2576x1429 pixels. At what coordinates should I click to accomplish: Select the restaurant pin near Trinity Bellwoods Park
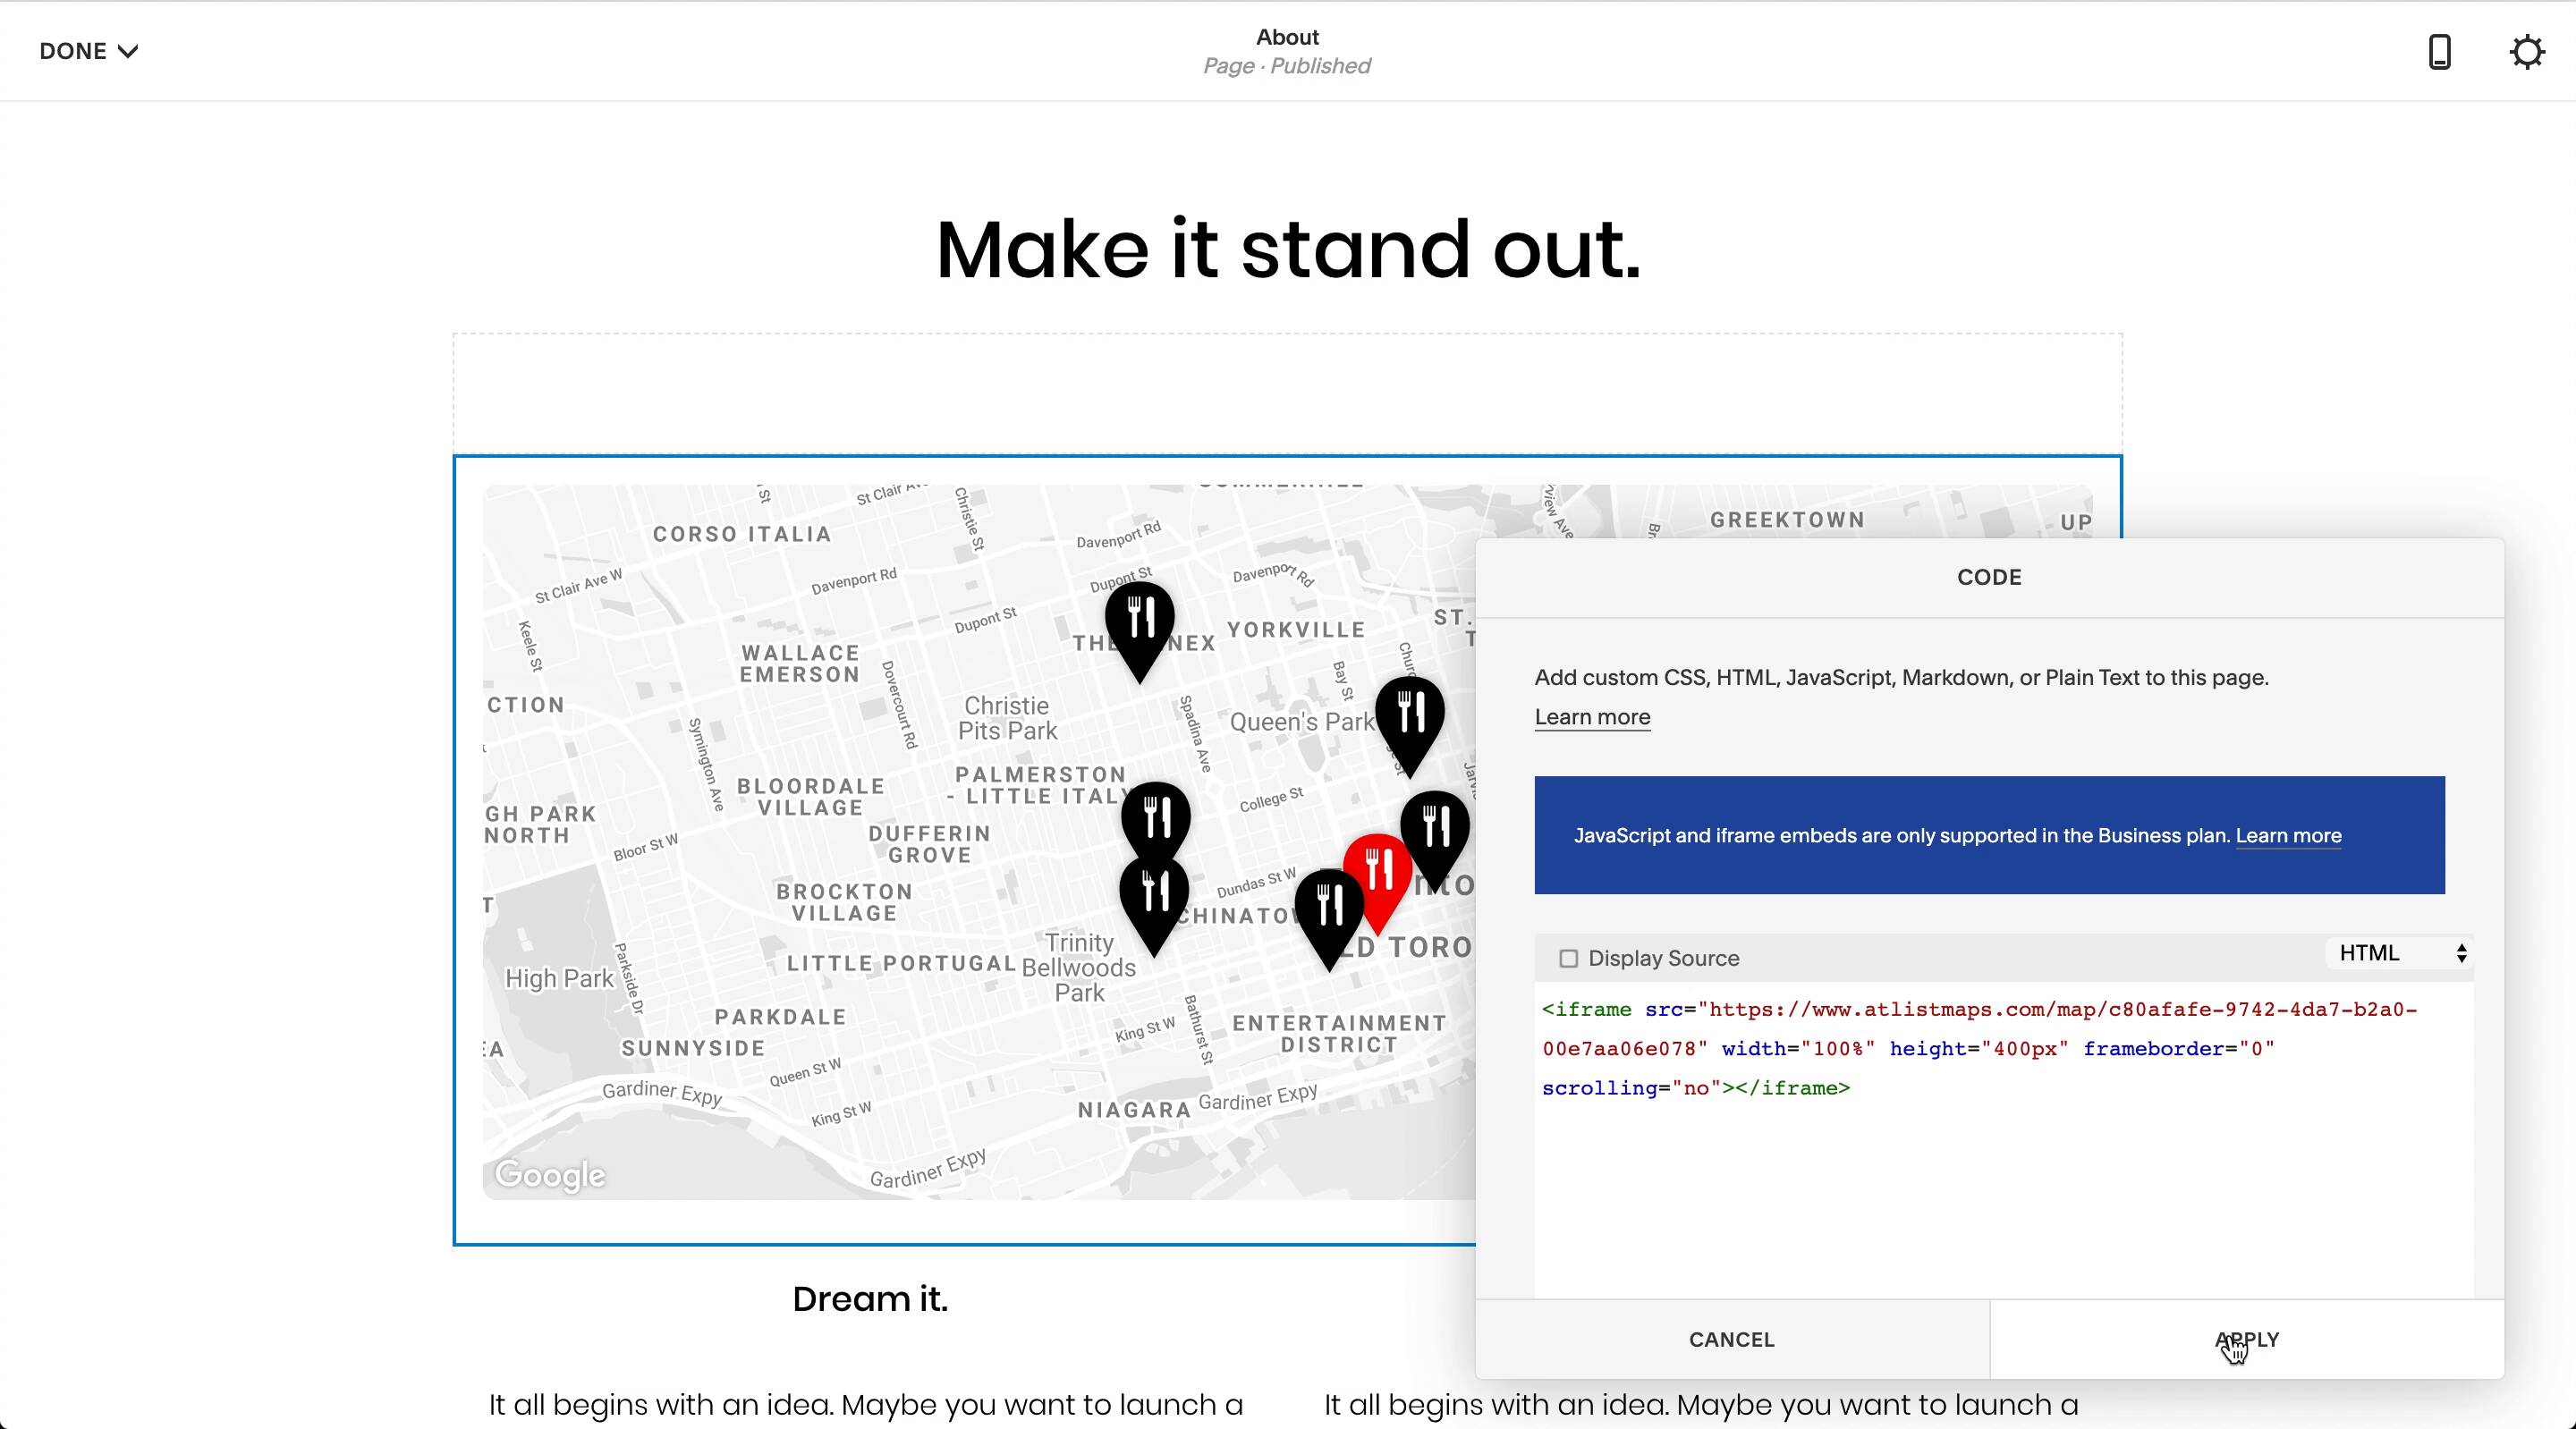tap(1155, 906)
